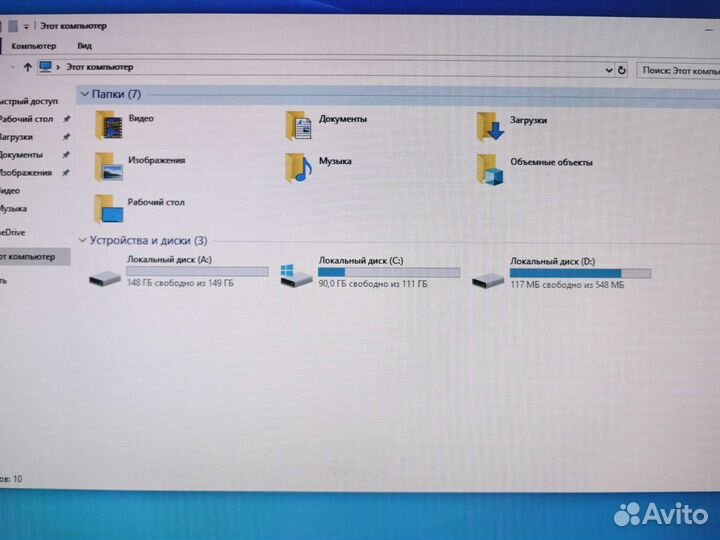Select Музыка in navigation pane
The width and height of the screenshot is (720, 540).
coord(13,208)
